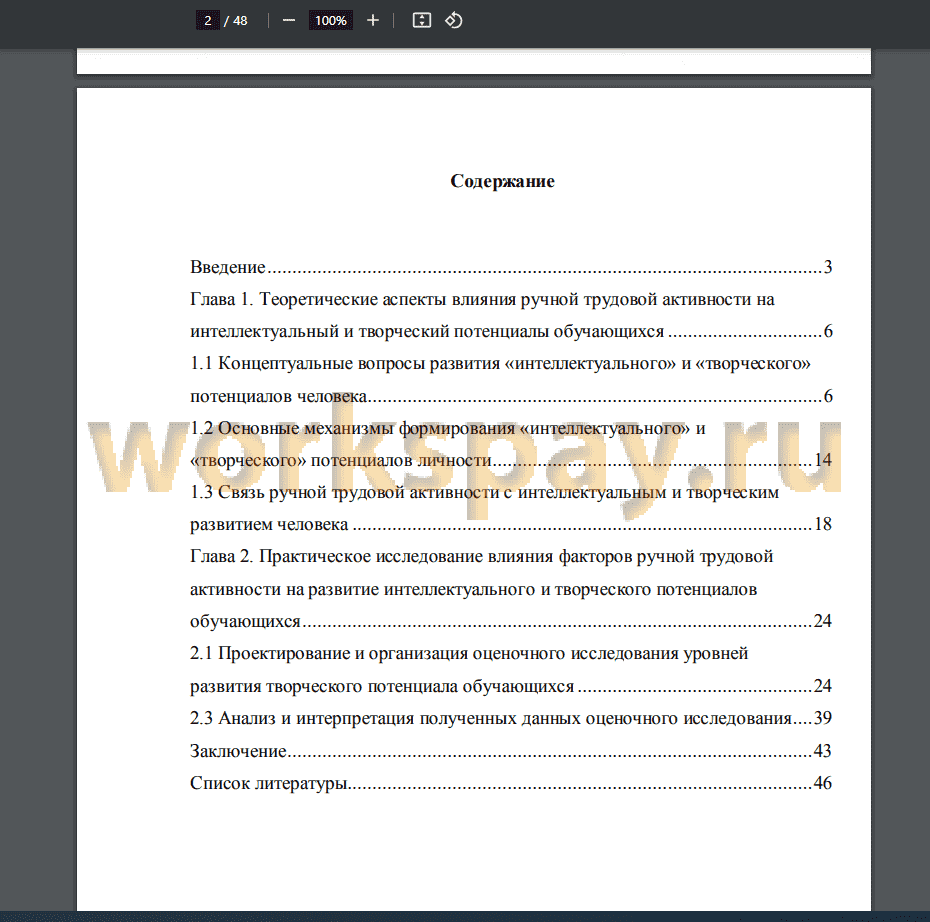Edit the current page number field
The image size is (930, 922).
[x=208, y=21]
